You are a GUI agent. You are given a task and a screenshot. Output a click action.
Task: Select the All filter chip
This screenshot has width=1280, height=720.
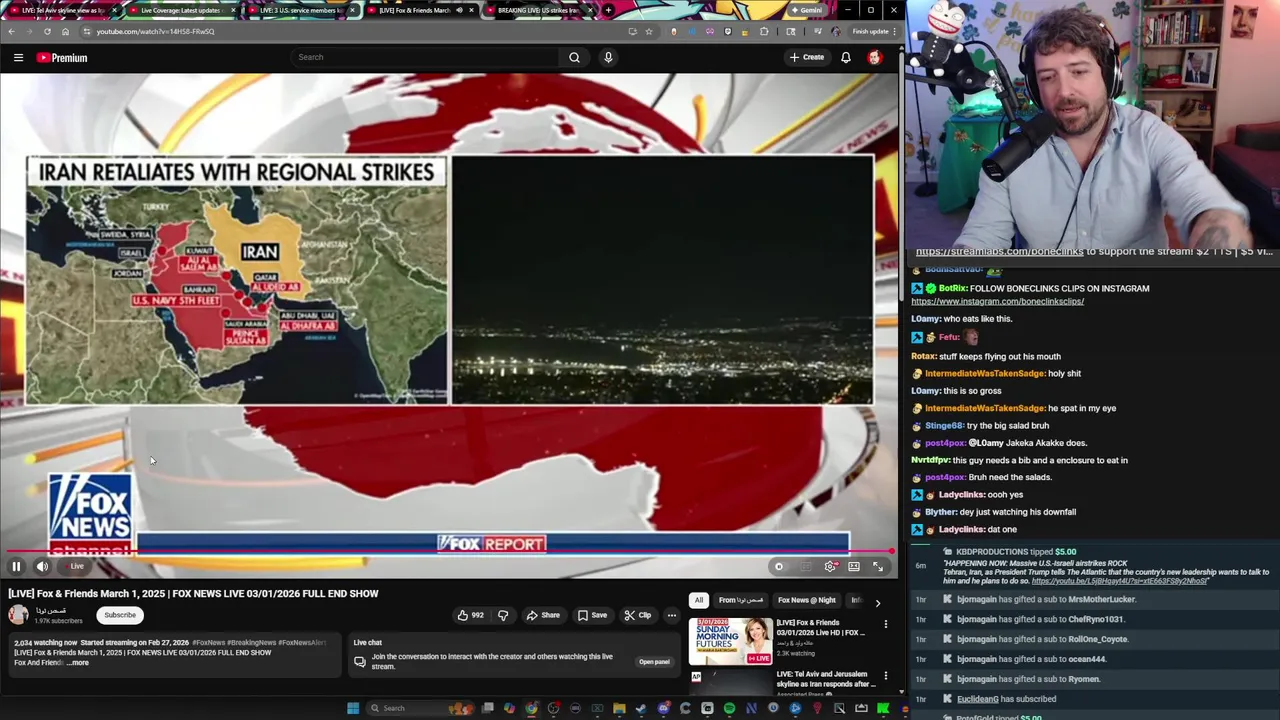(x=698, y=600)
